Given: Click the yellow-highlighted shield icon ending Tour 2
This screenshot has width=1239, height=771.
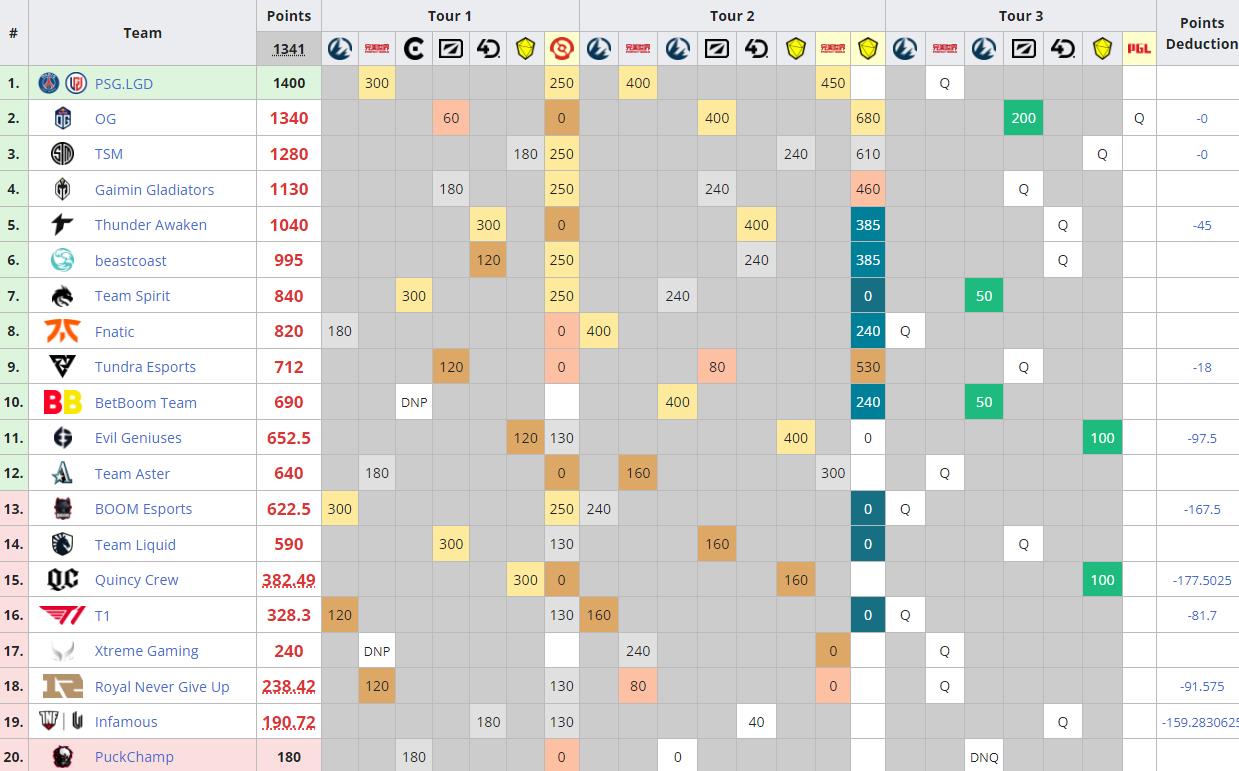Looking at the screenshot, I should click(867, 48).
